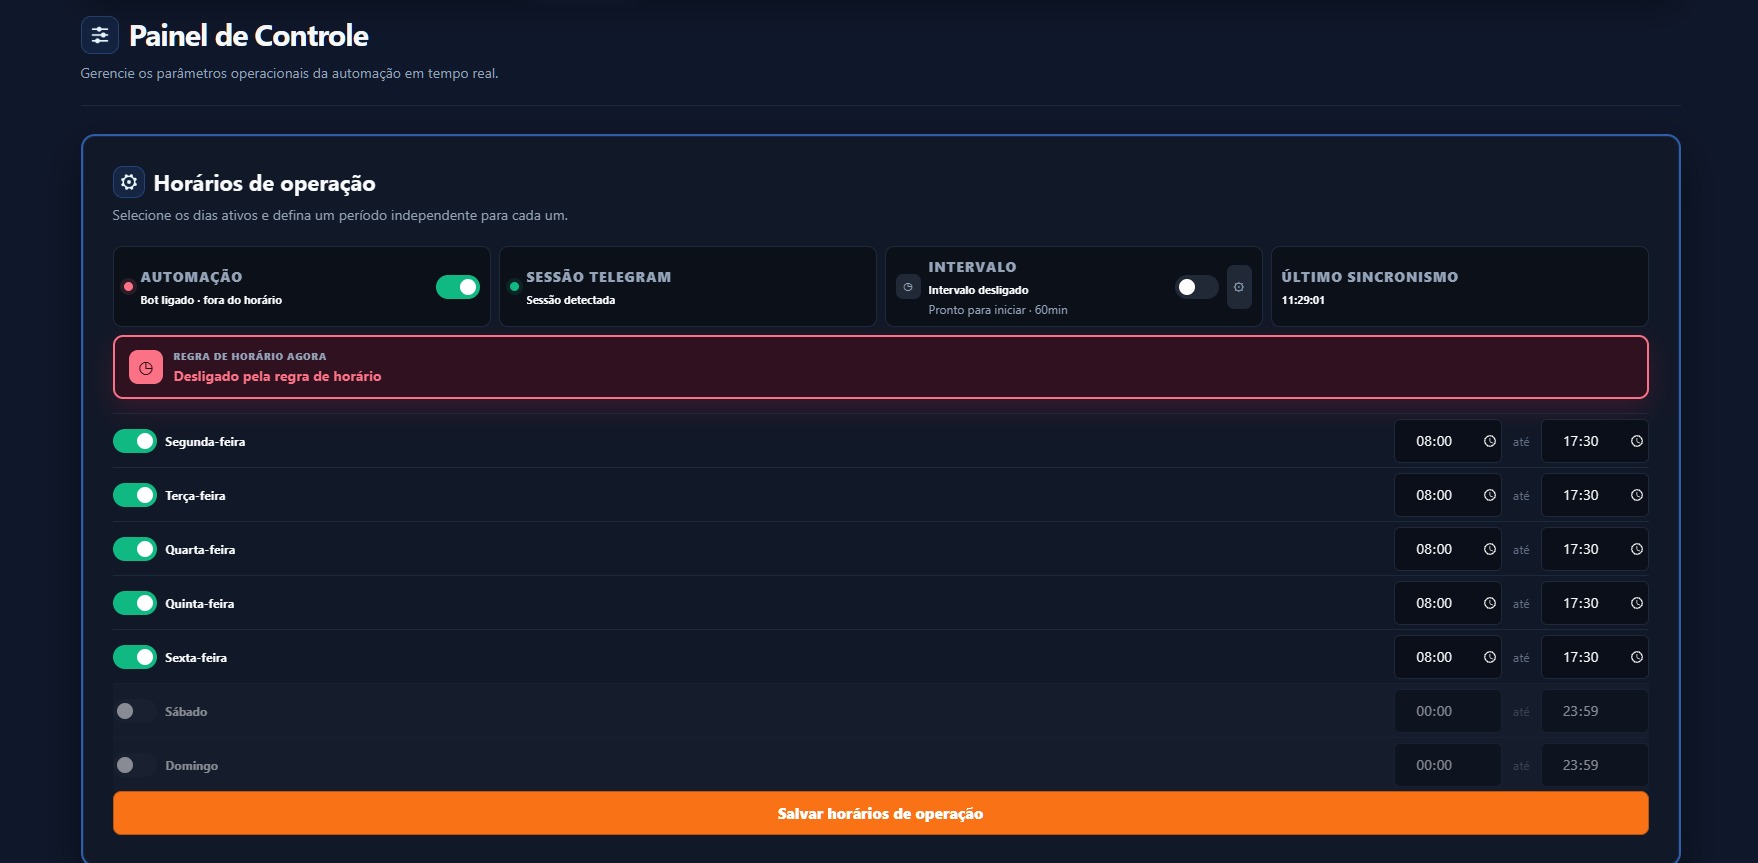Open time picker for Terça-feira start time
This screenshot has width=1758, height=863.
[x=1489, y=495]
